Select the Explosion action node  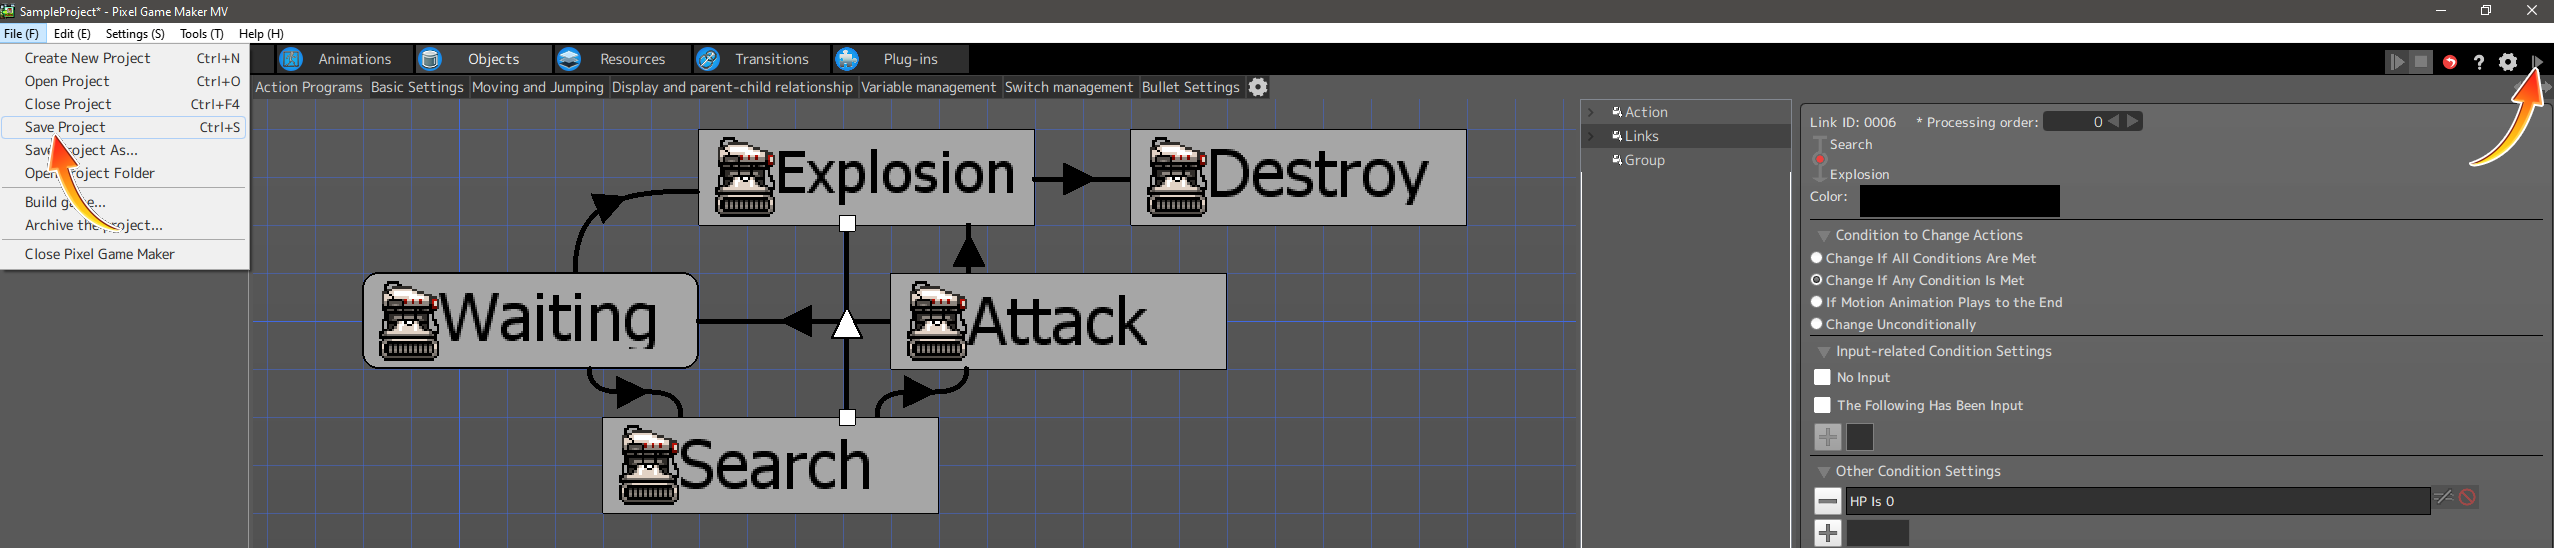(x=866, y=177)
